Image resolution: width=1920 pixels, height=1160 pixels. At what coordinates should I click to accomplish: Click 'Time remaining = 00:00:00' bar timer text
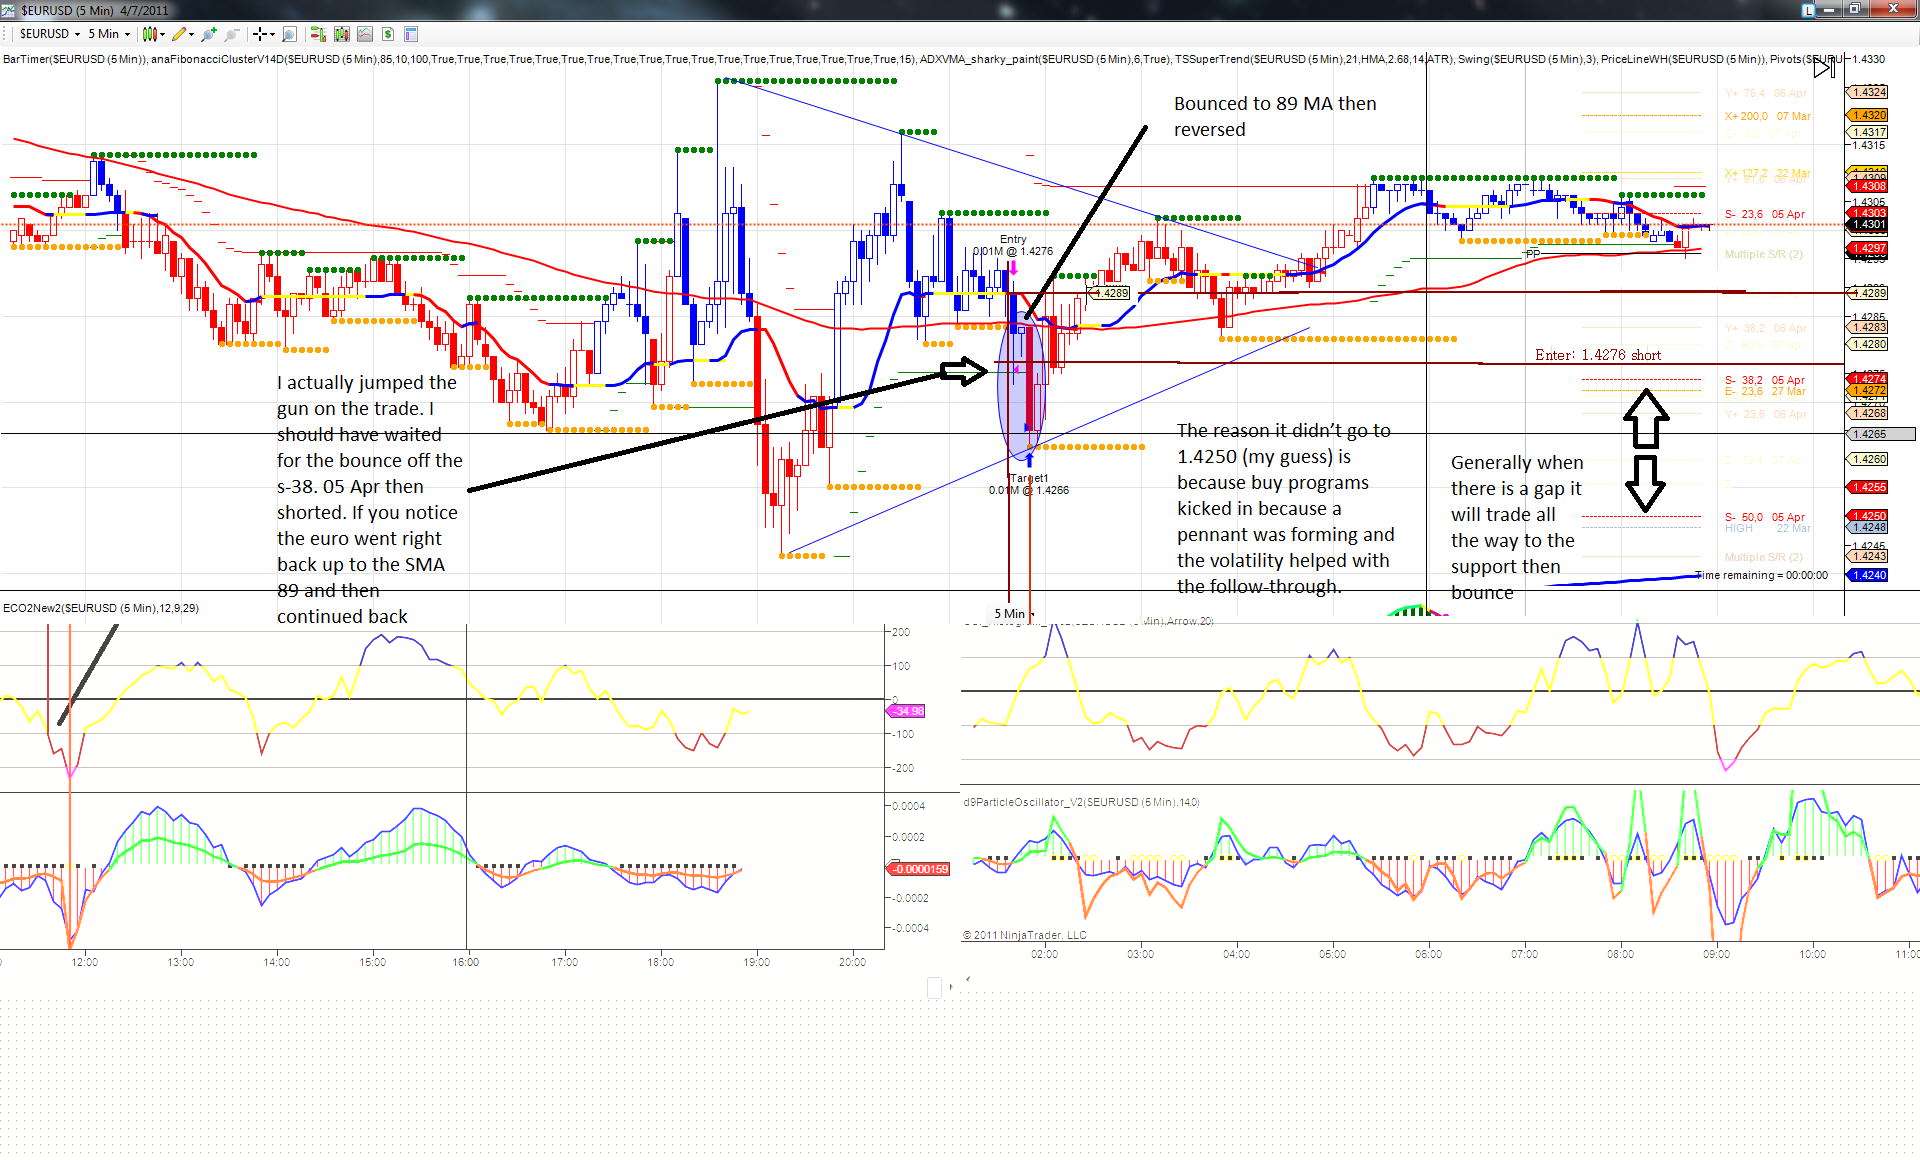pos(1761,575)
